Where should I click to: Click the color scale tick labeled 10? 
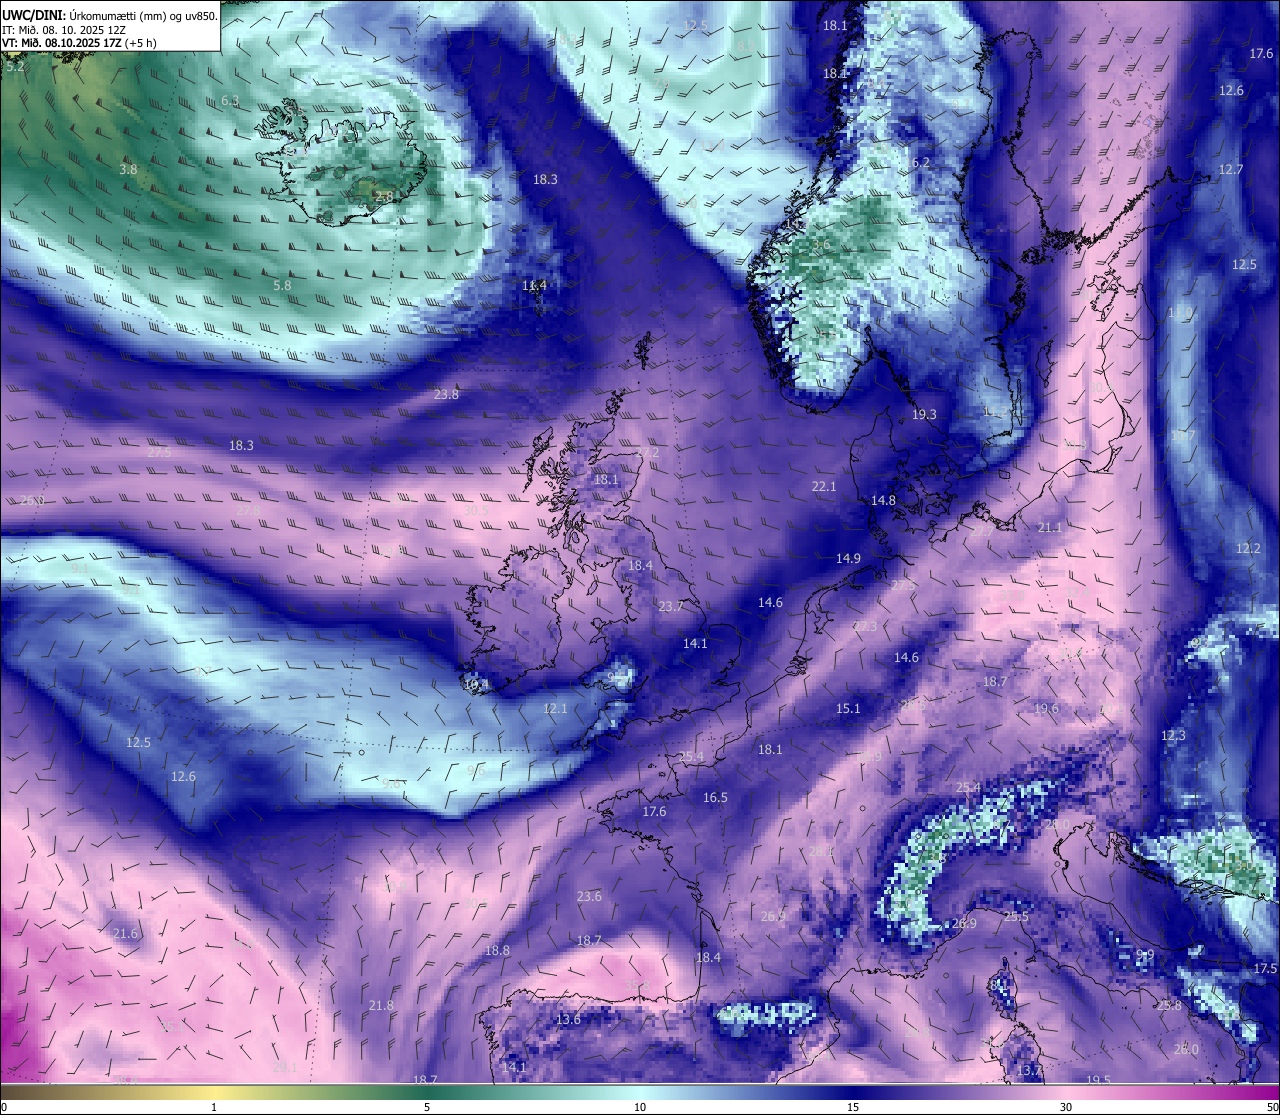pos(640,1107)
